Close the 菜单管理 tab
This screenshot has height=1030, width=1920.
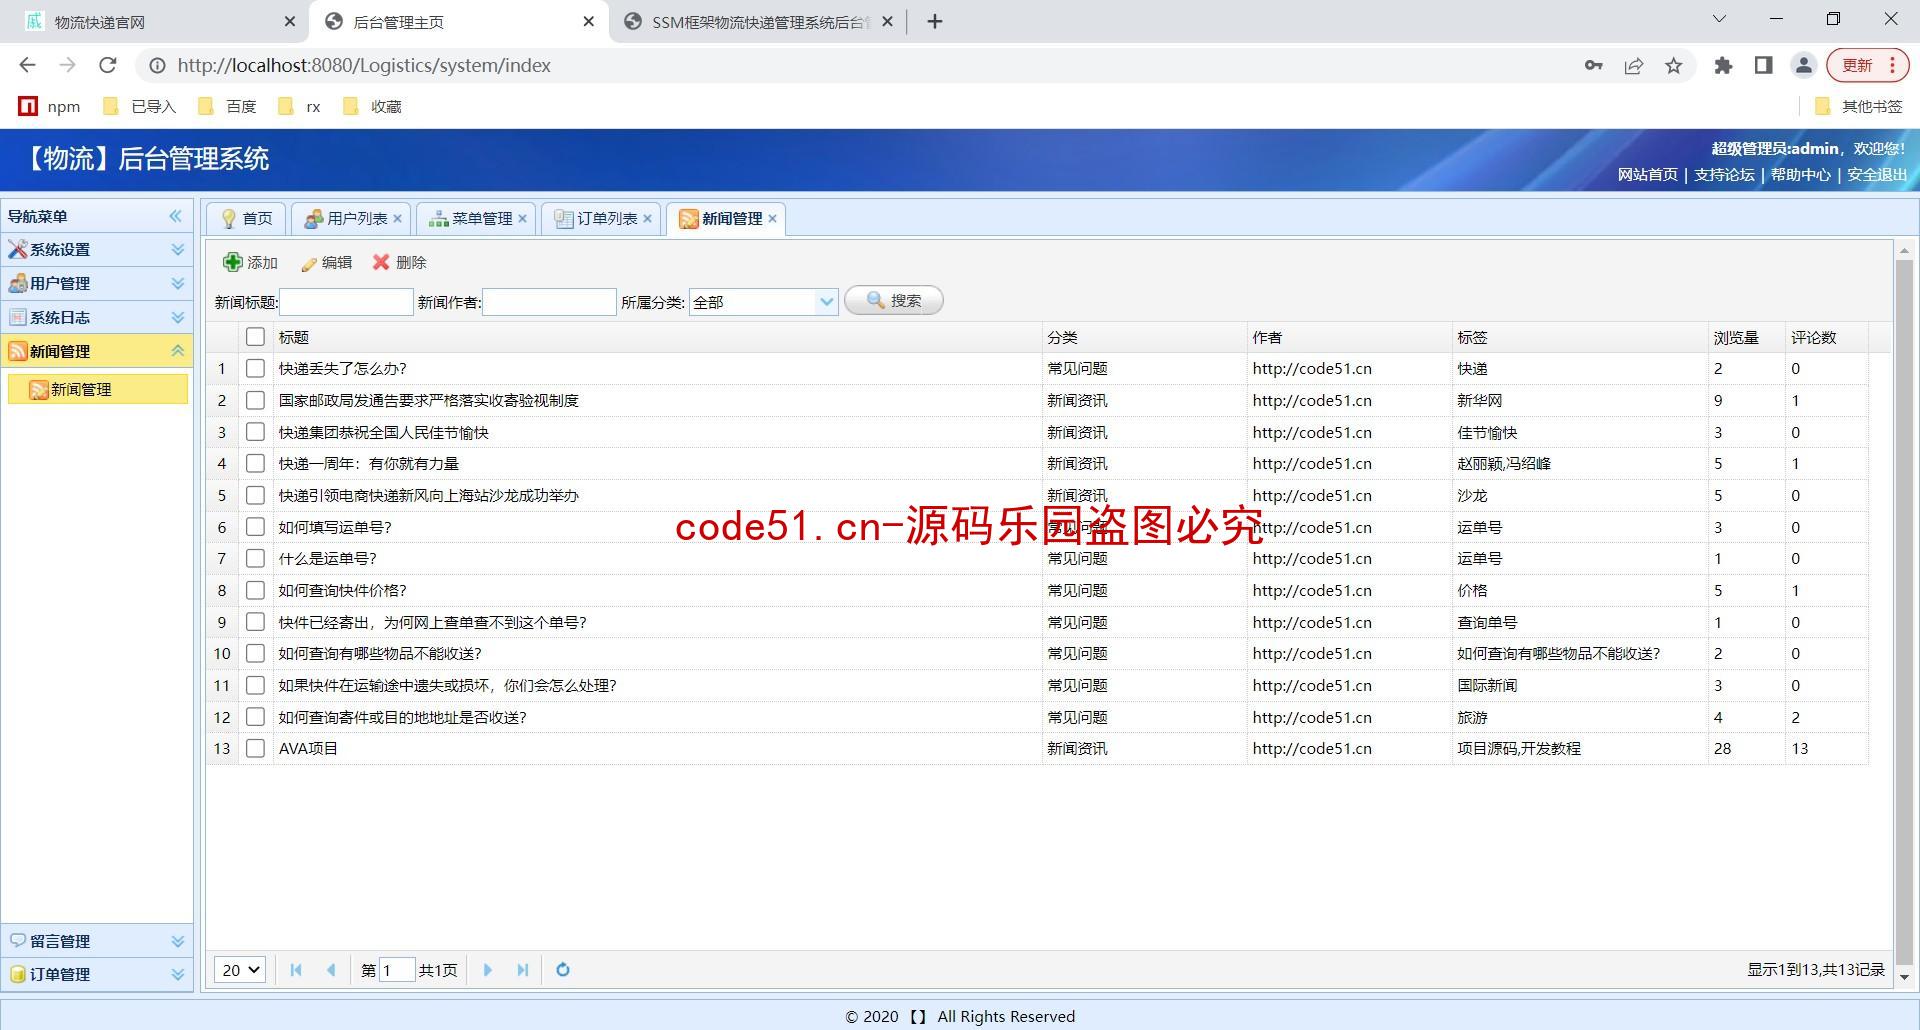(522, 219)
